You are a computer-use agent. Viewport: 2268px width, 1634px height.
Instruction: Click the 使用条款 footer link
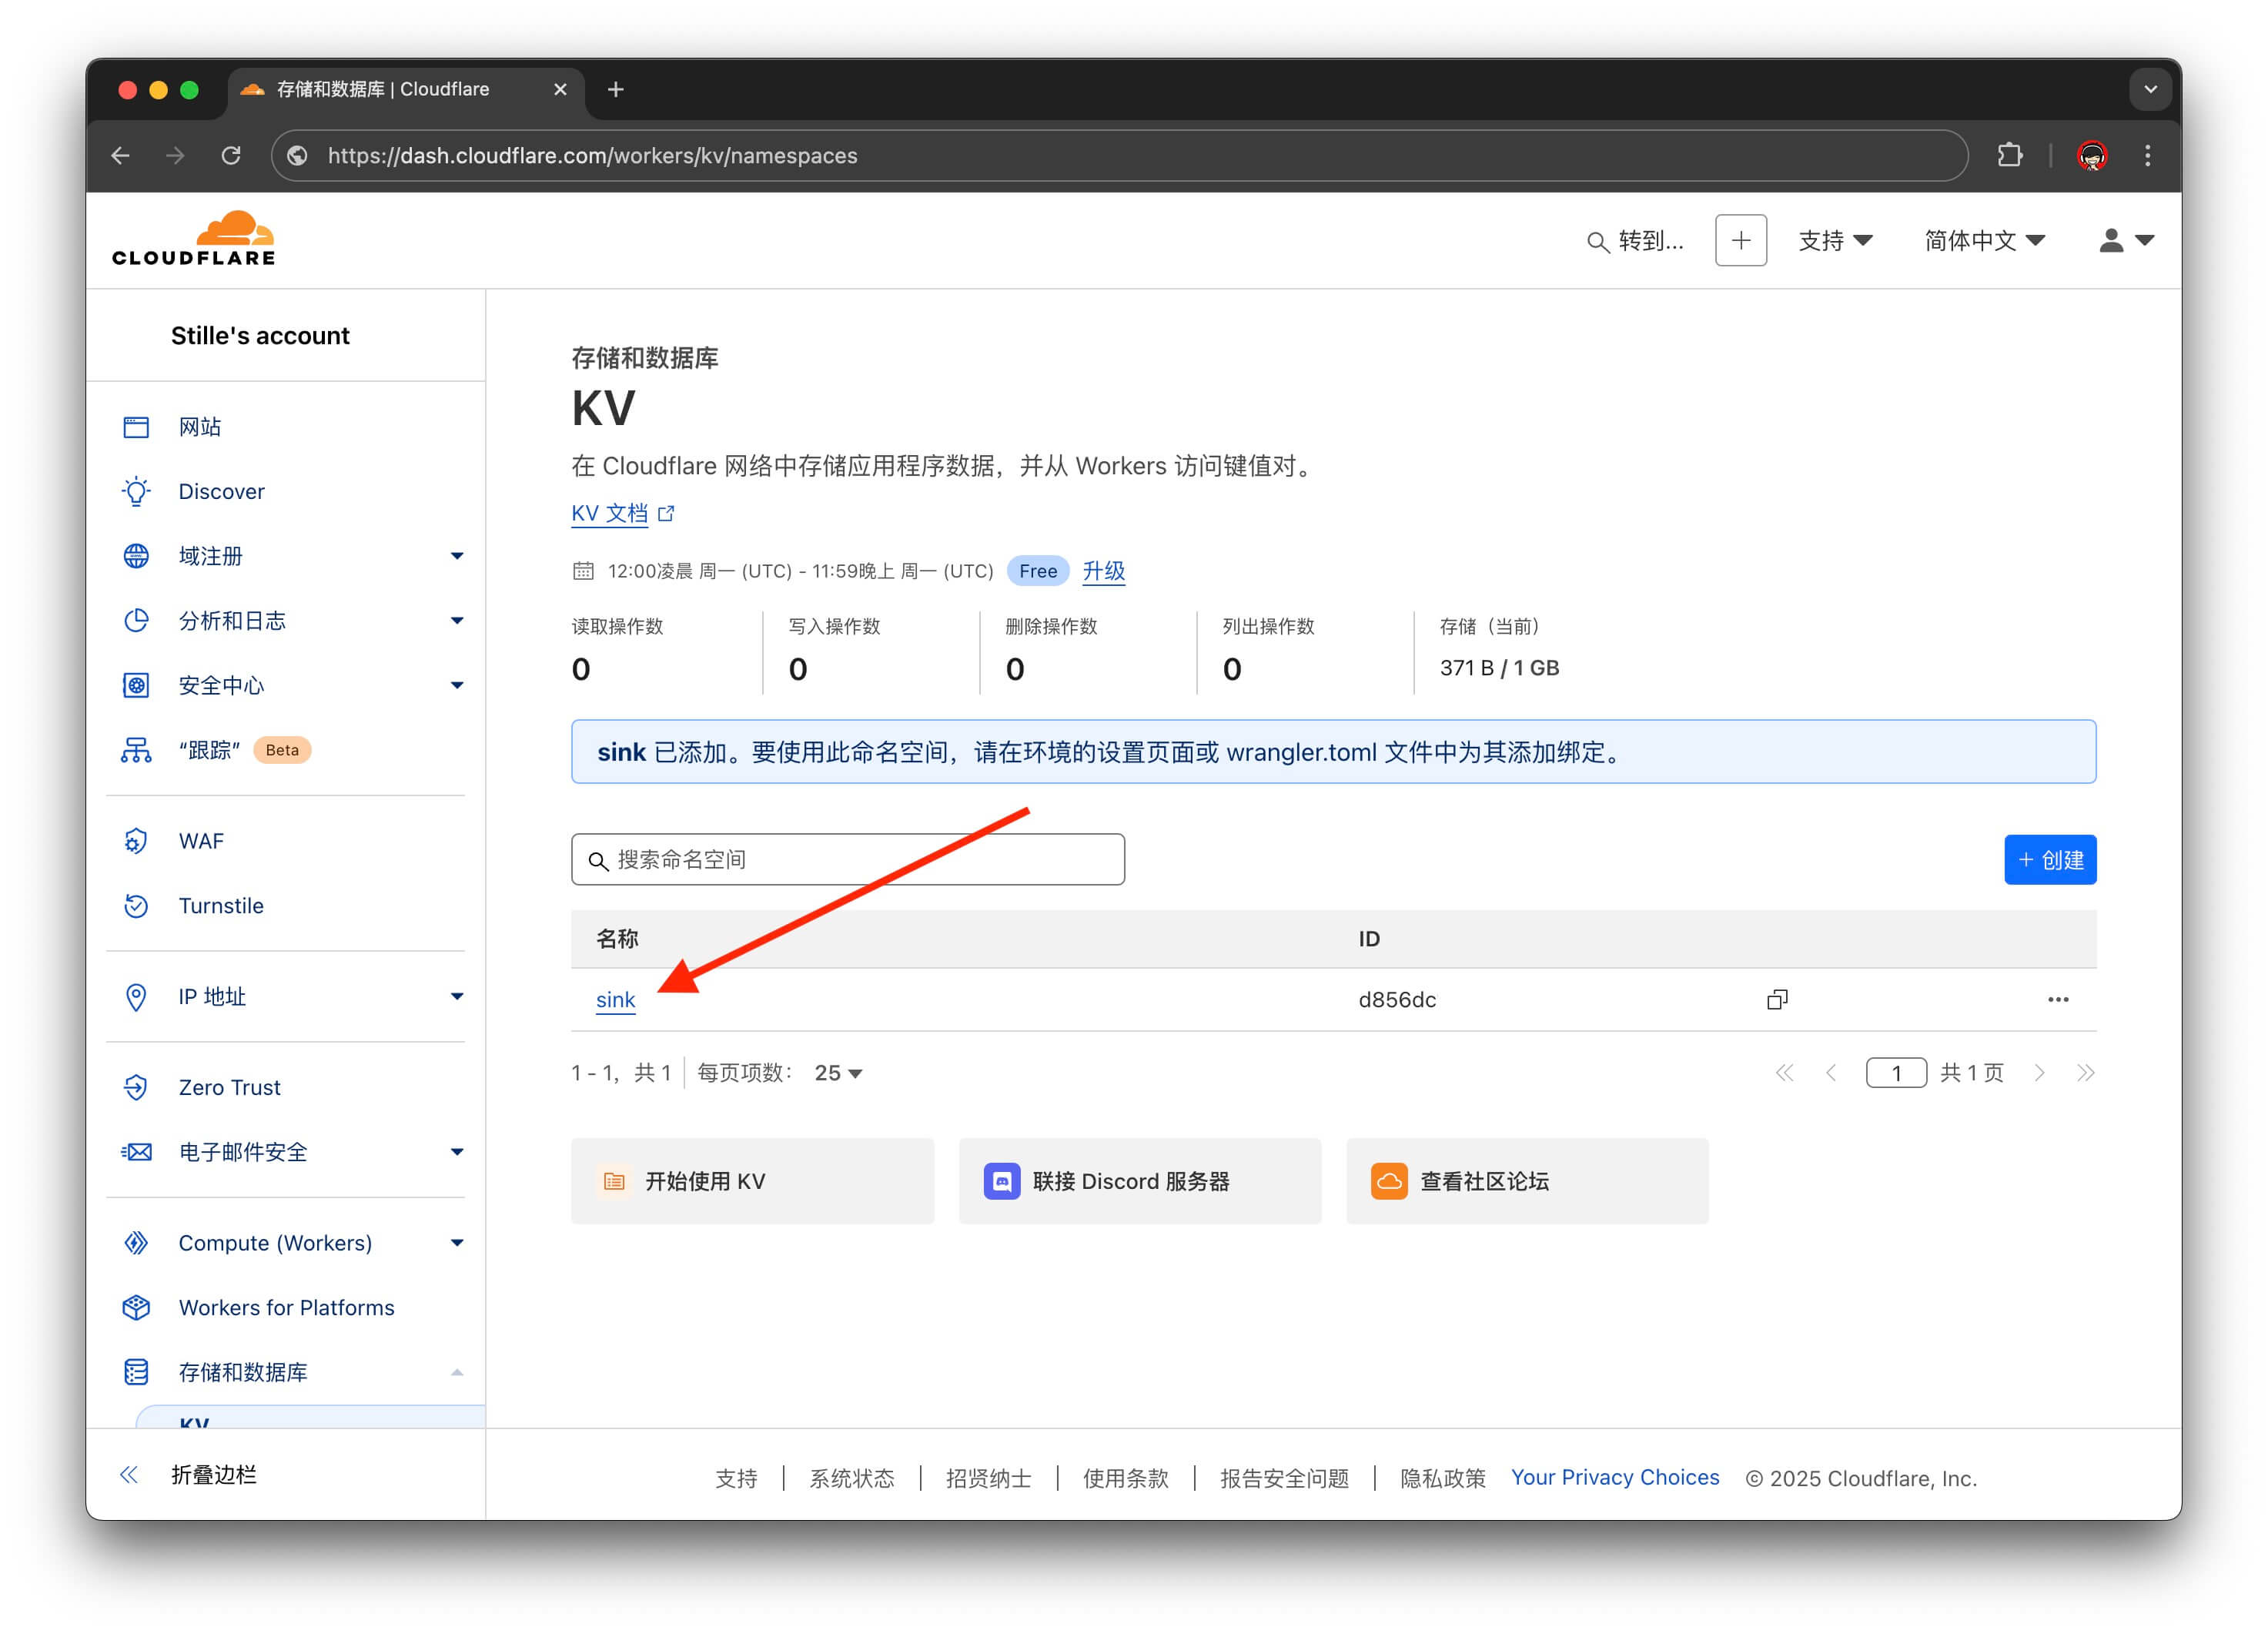pos(1125,1478)
